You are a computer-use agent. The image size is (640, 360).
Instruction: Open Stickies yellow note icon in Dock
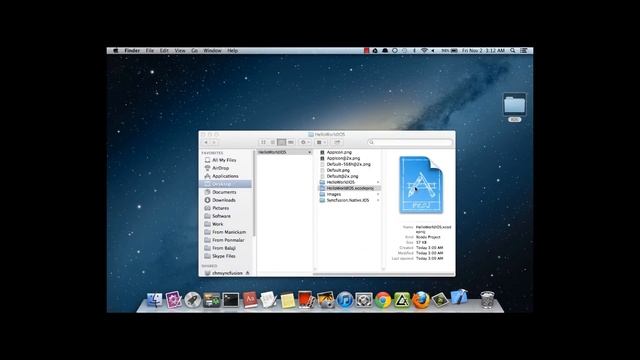[288, 301]
